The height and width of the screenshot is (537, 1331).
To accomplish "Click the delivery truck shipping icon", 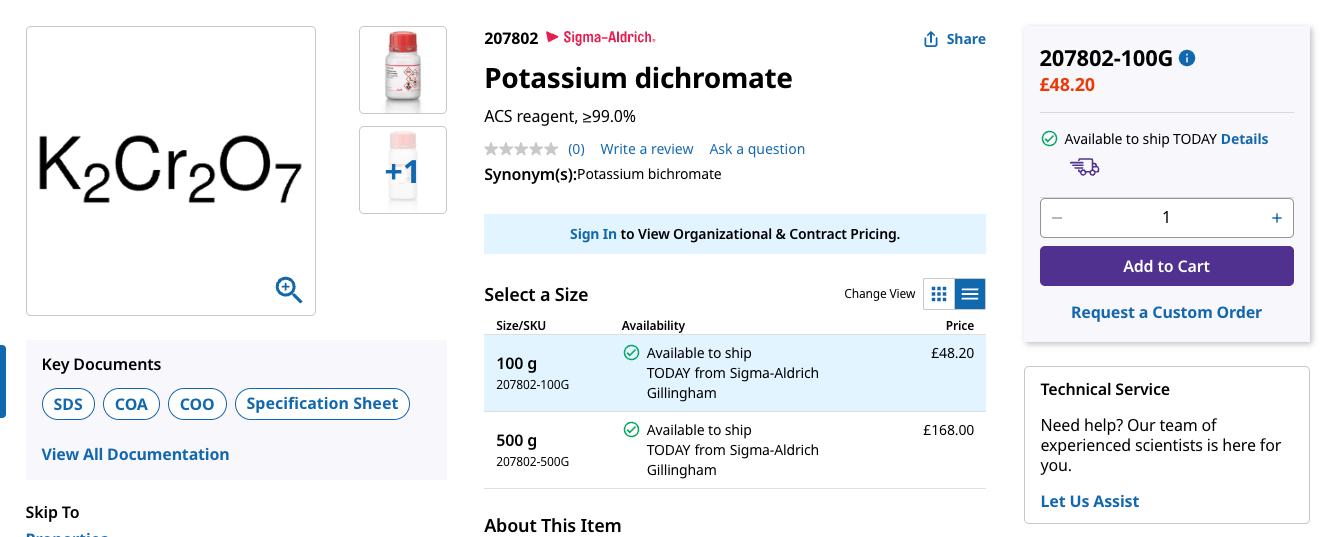I will (1084, 166).
